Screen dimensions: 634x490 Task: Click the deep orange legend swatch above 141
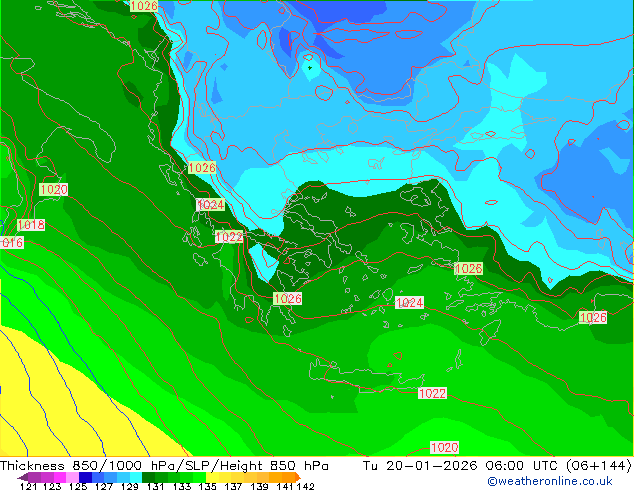tap(288, 477)
